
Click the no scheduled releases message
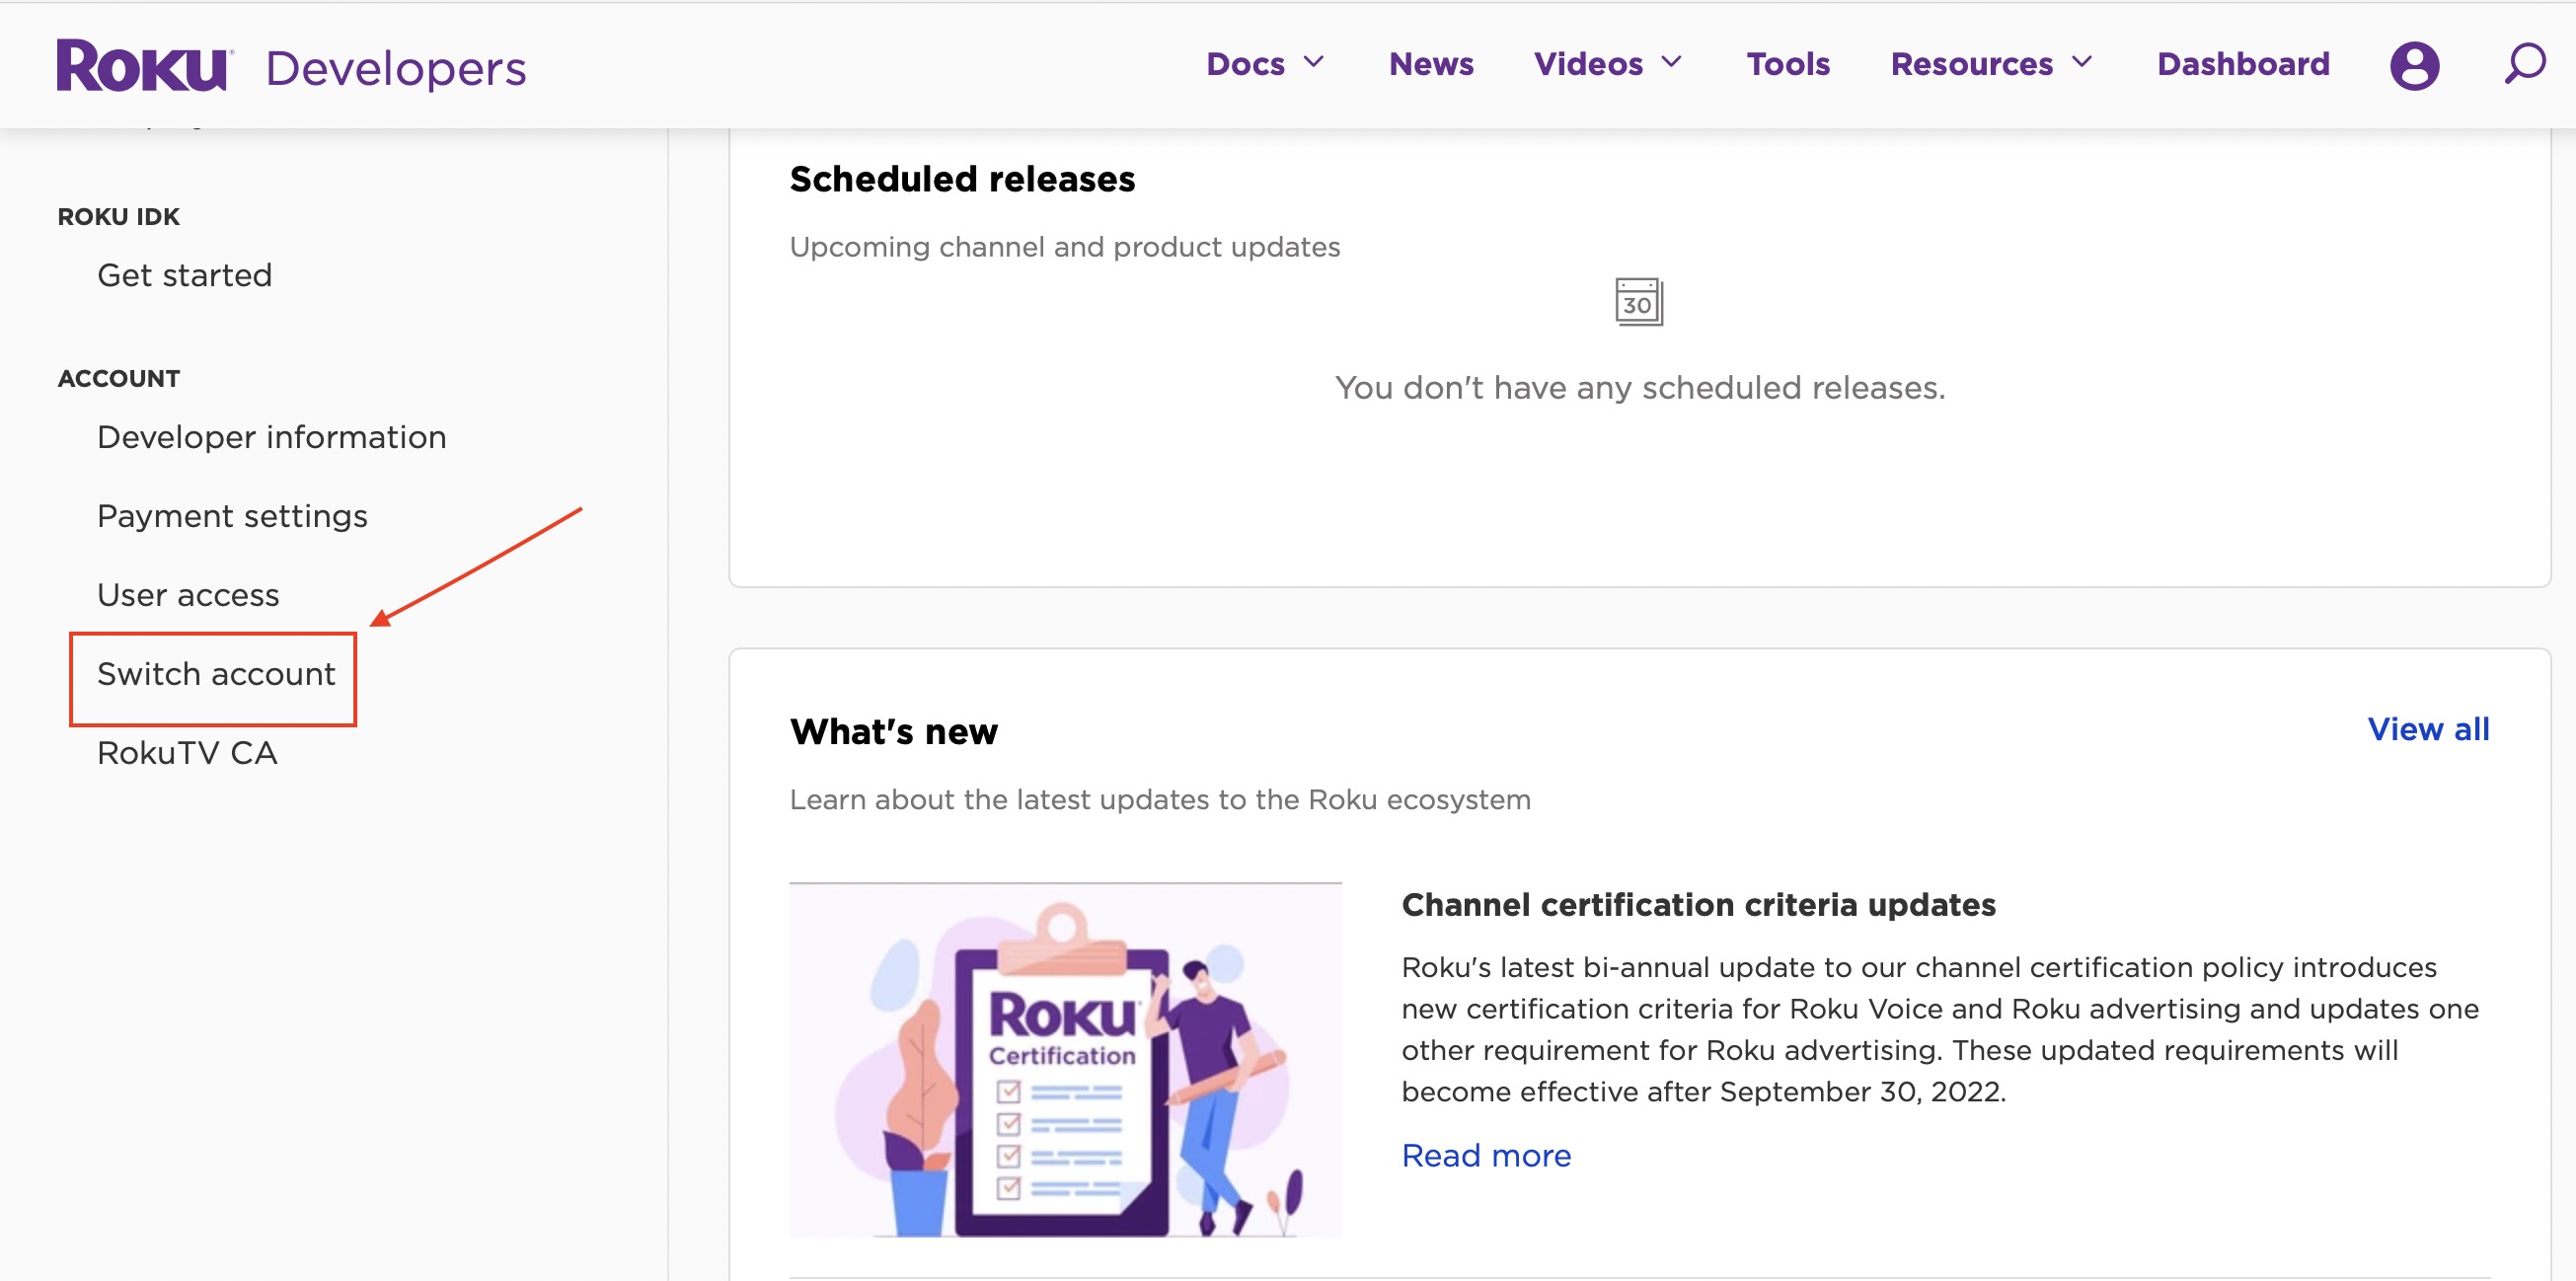[1640, 387]
